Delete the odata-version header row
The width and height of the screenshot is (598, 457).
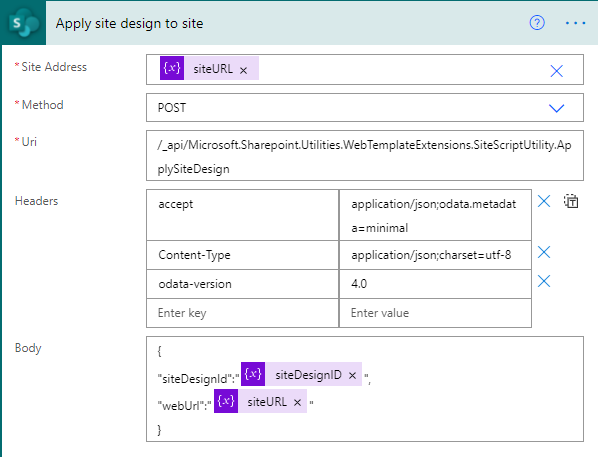(x=544, y=281)
